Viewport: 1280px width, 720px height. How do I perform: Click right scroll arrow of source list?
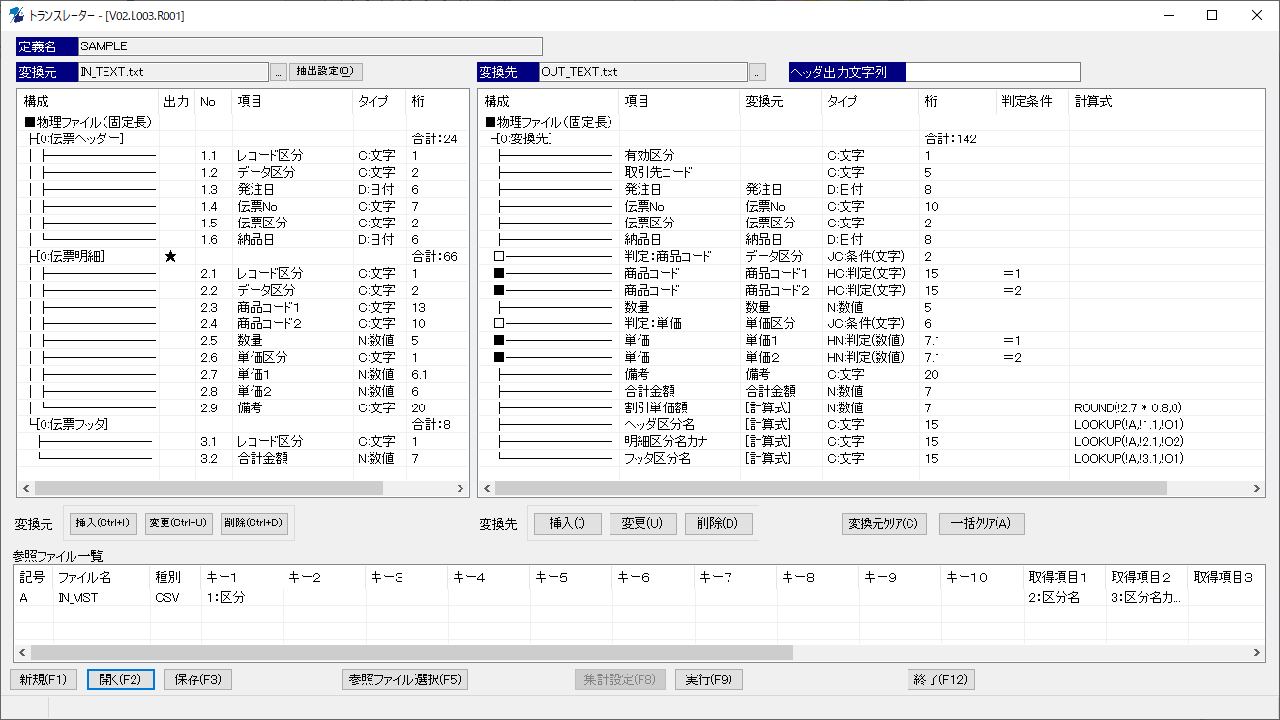coord(460,488)
